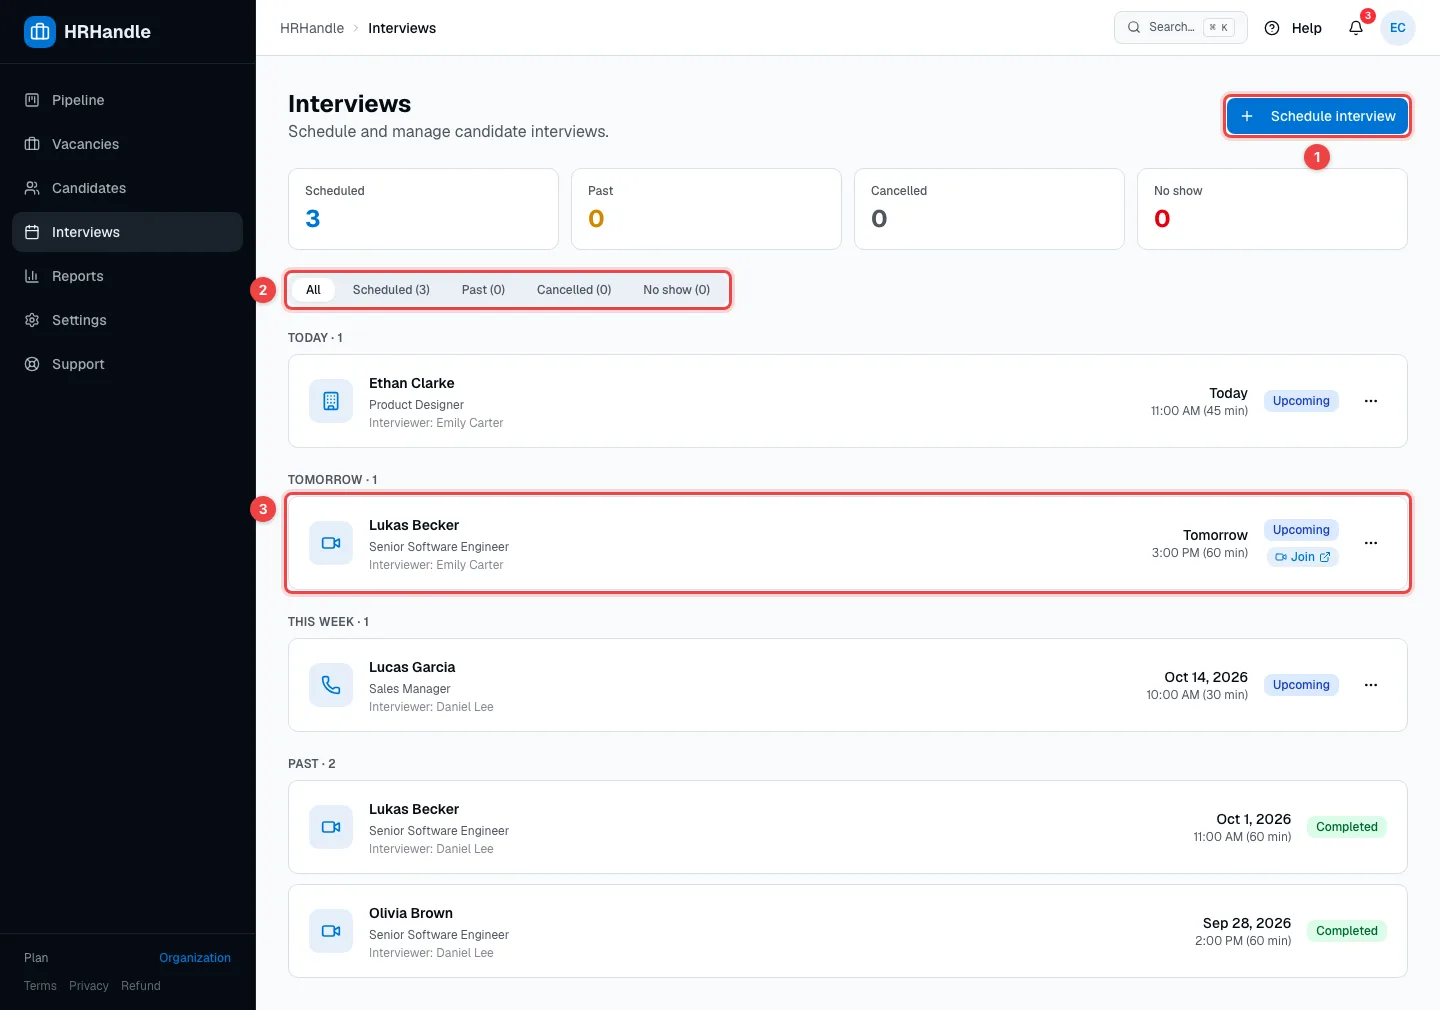Select Interviews in the sidebar
Image resolution: width=1440 pixels, height=1010 pixels.
coord(127,232)
